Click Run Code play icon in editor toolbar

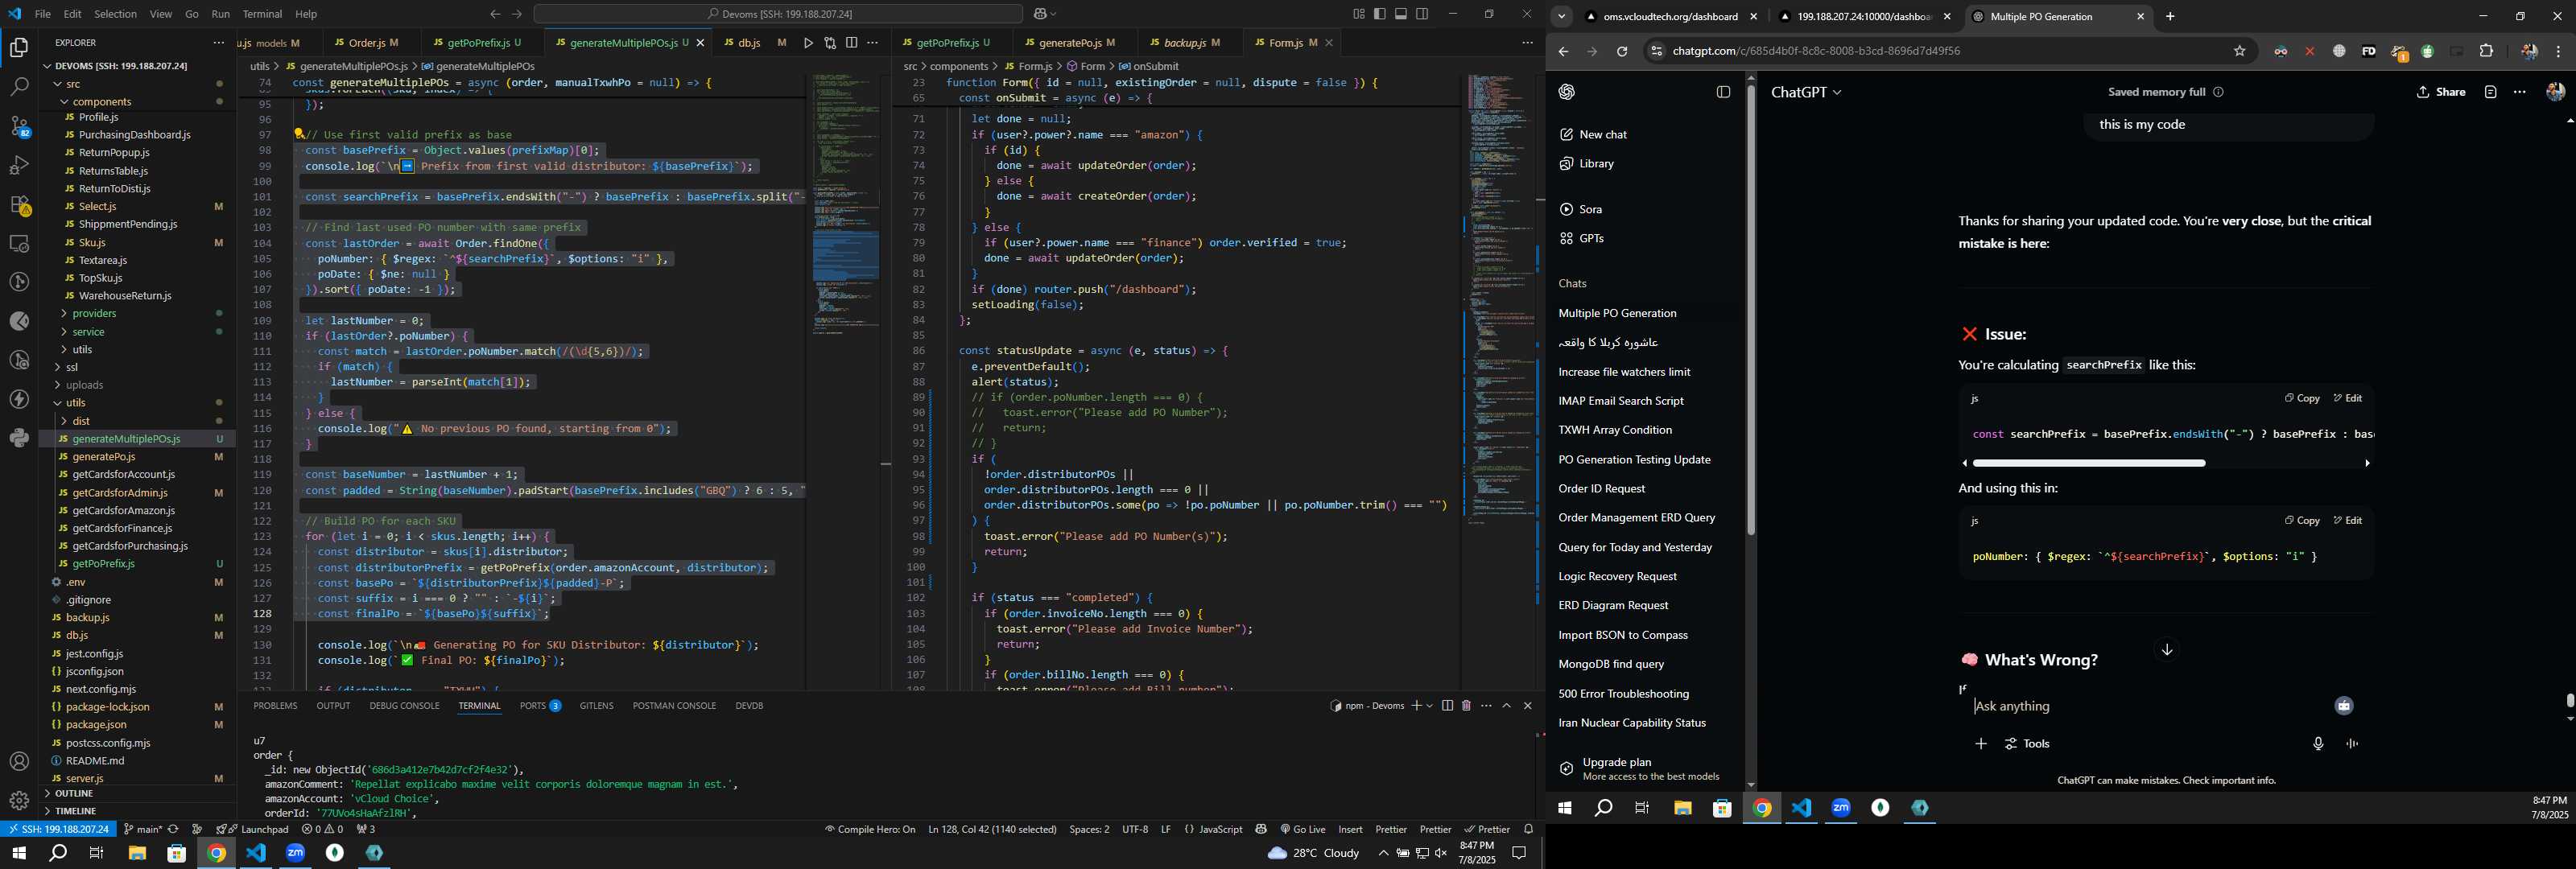(x=808, y=43)
